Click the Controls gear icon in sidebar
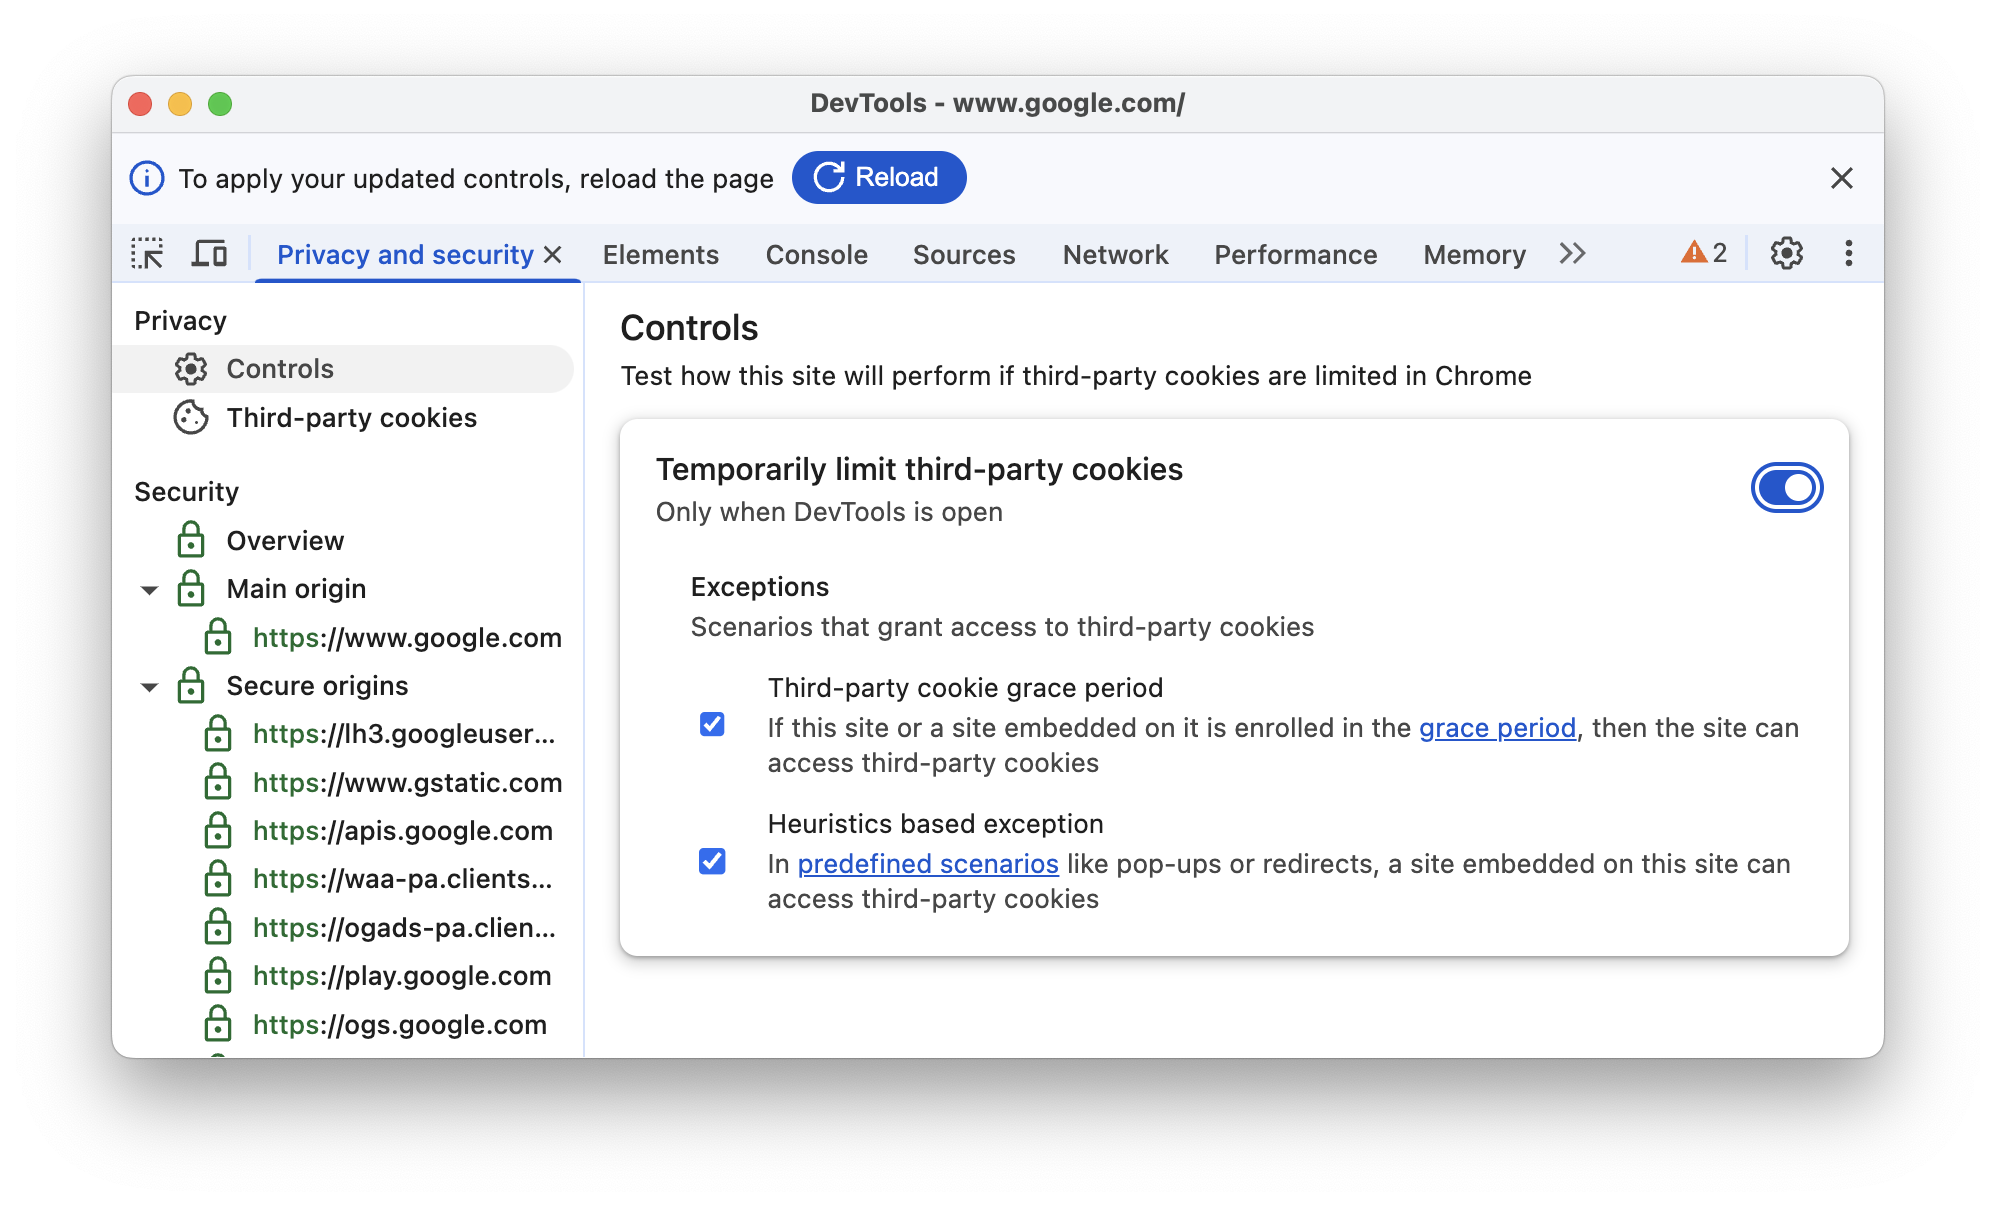The width and height of the screenshot is (1996, 1206). click(x=190, y=368)
